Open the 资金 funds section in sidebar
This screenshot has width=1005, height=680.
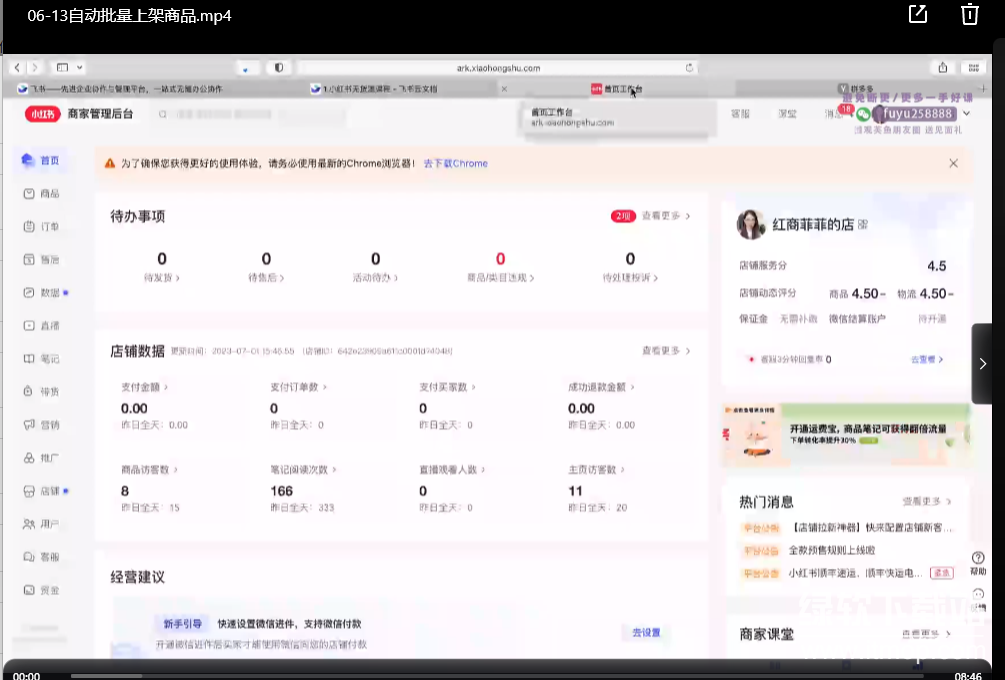tap(40, 590)
